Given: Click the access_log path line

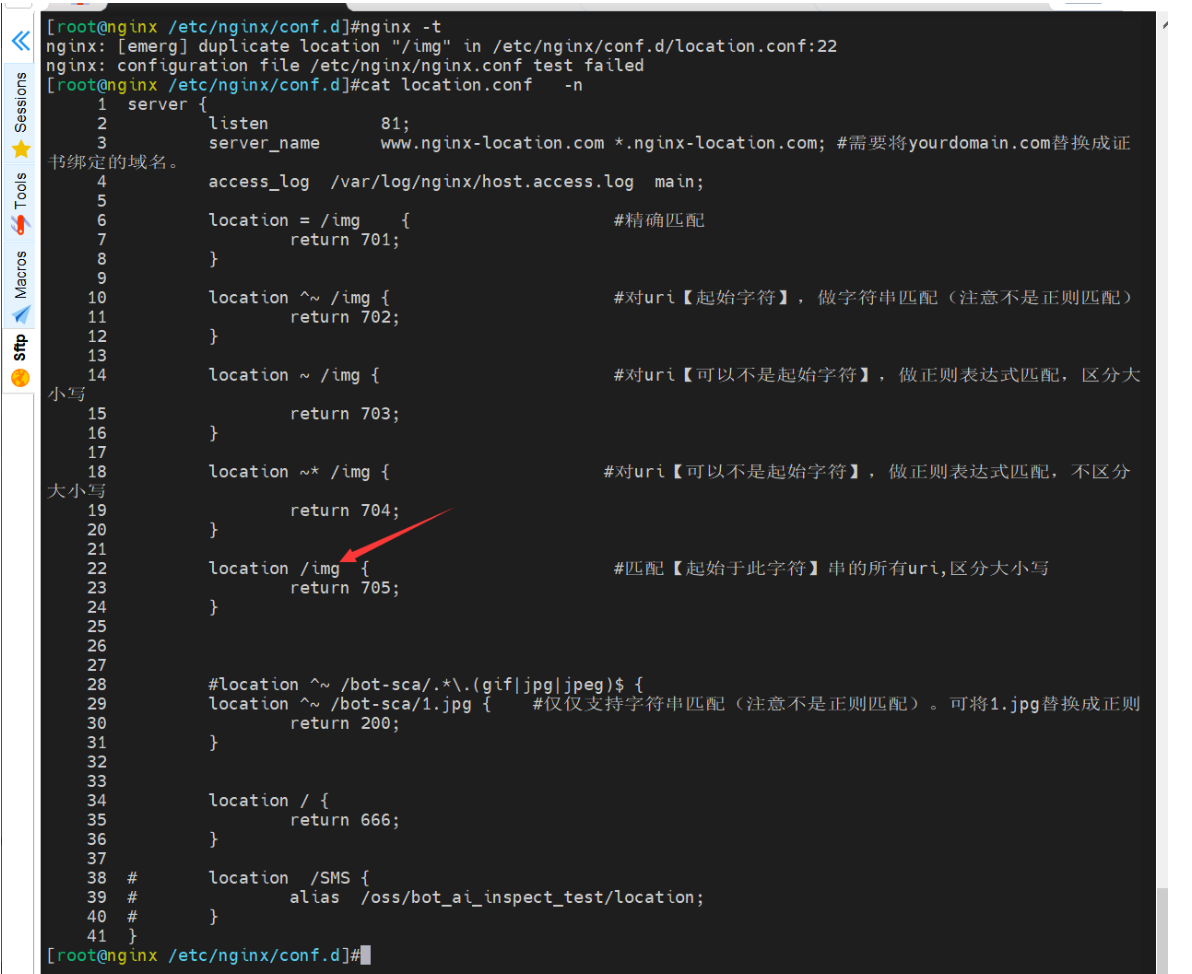Looking at the screenshot, I should (x=456, y=182).
